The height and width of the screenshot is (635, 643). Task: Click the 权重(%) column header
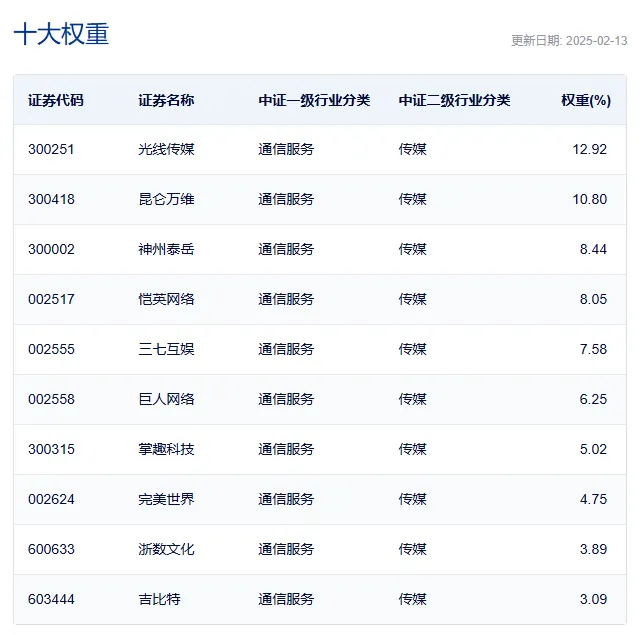[x=586, y=100]
